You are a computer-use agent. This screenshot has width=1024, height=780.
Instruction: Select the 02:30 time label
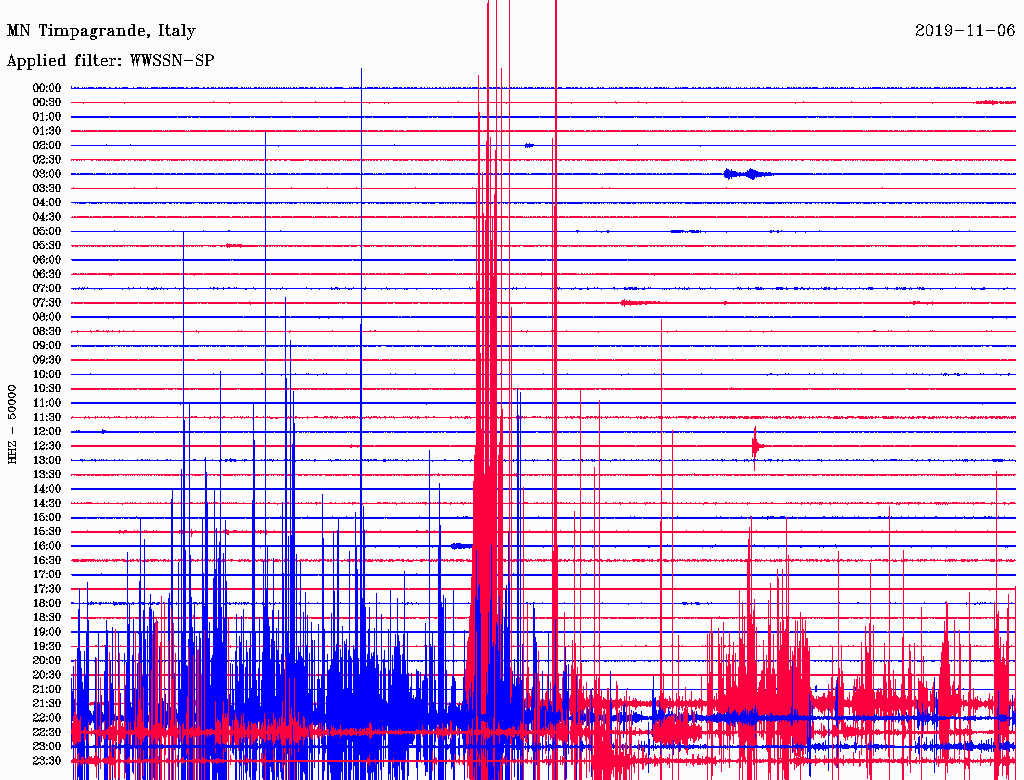[x=47, y=159]
